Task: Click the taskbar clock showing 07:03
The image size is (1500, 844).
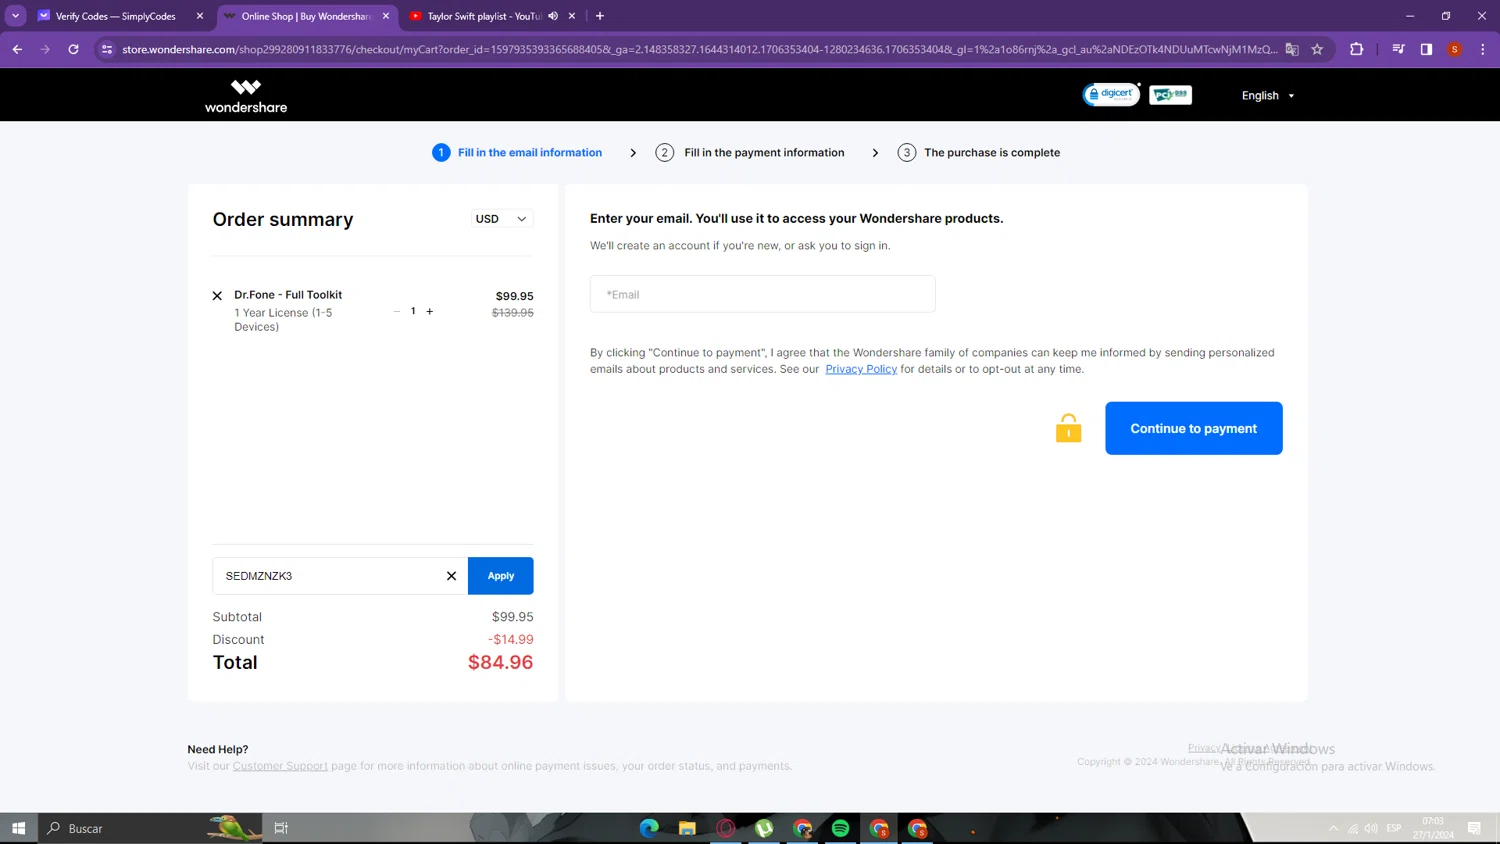Action: 1433,828
